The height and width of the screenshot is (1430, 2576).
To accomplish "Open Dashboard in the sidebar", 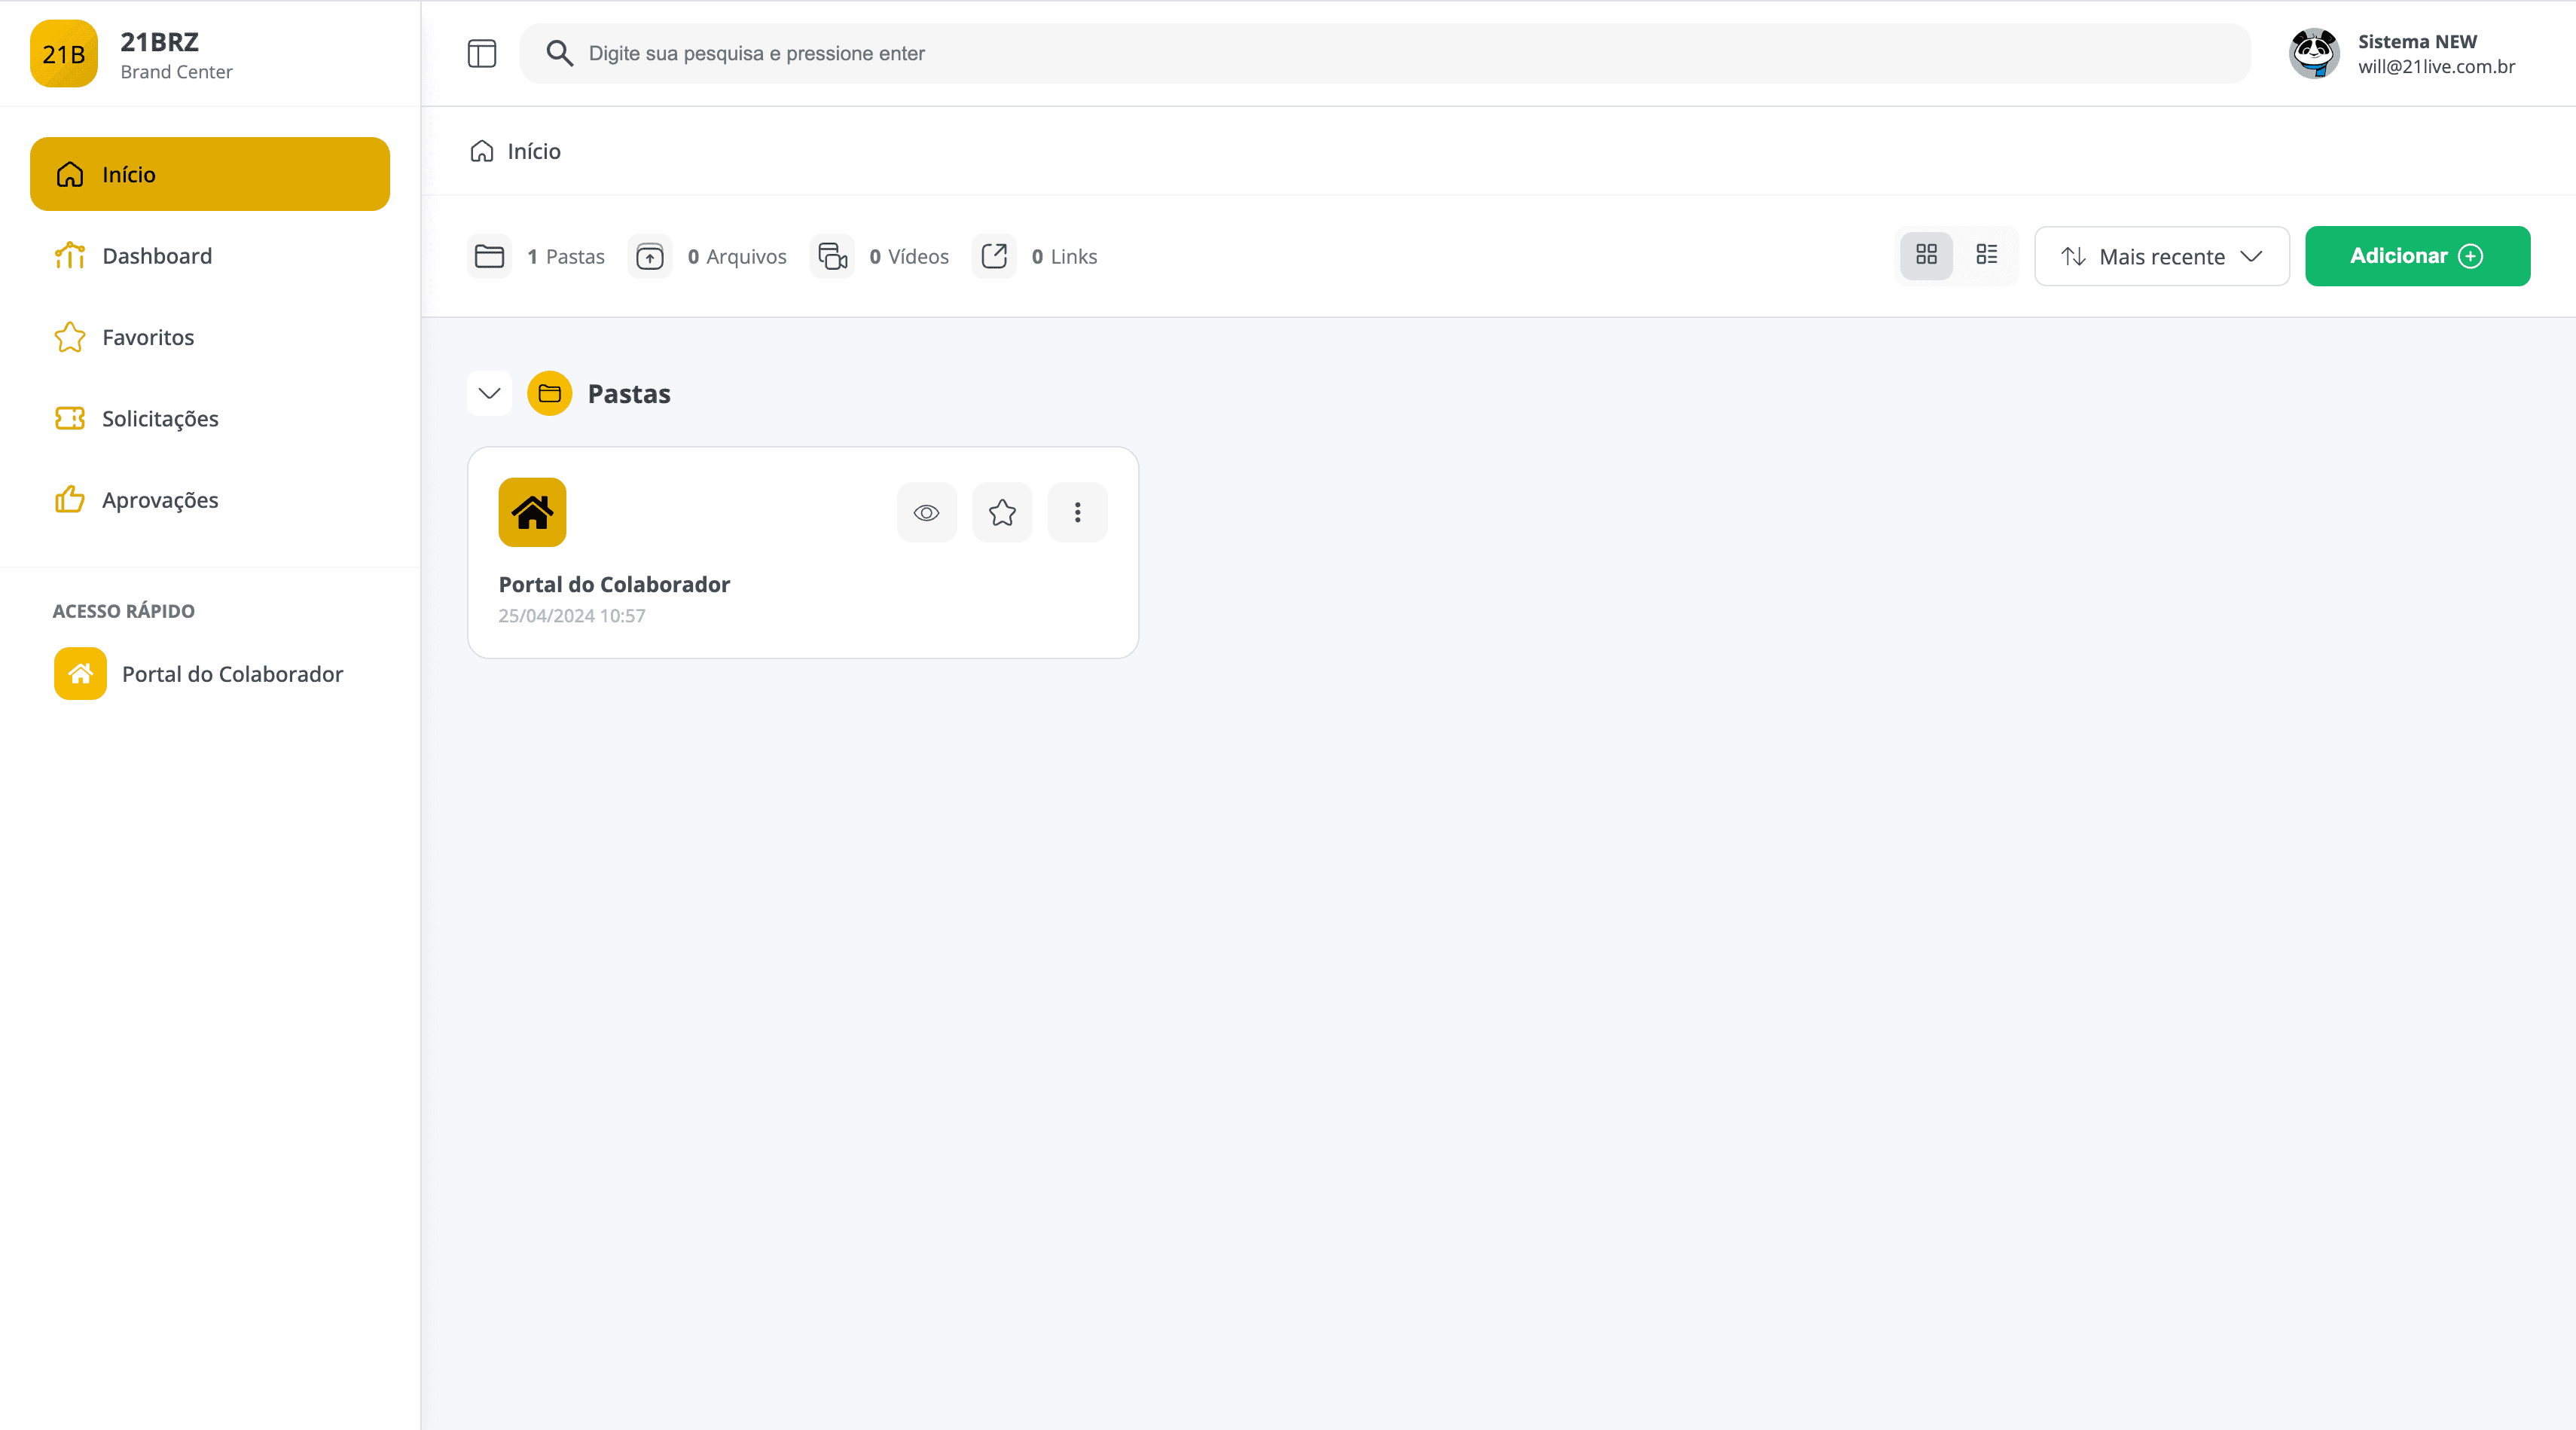I will (x=157, y=256).
